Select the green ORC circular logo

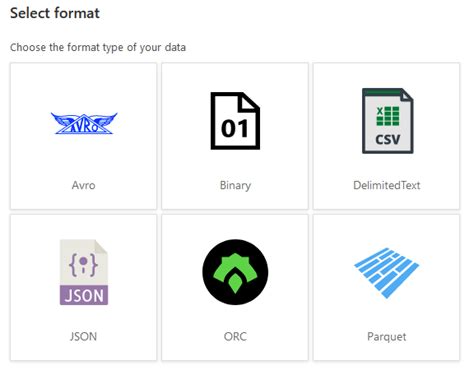(x=235, y=272)
